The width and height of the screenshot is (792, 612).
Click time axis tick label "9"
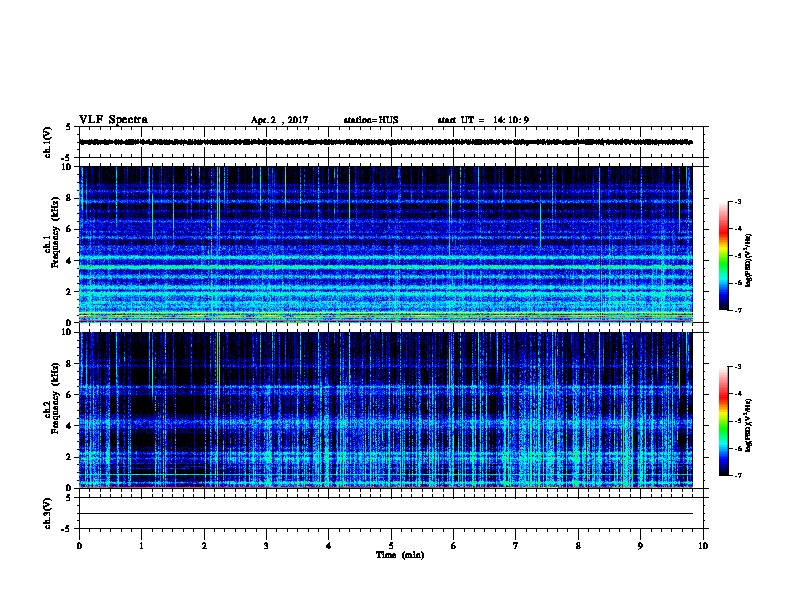[x=640, y=546]
